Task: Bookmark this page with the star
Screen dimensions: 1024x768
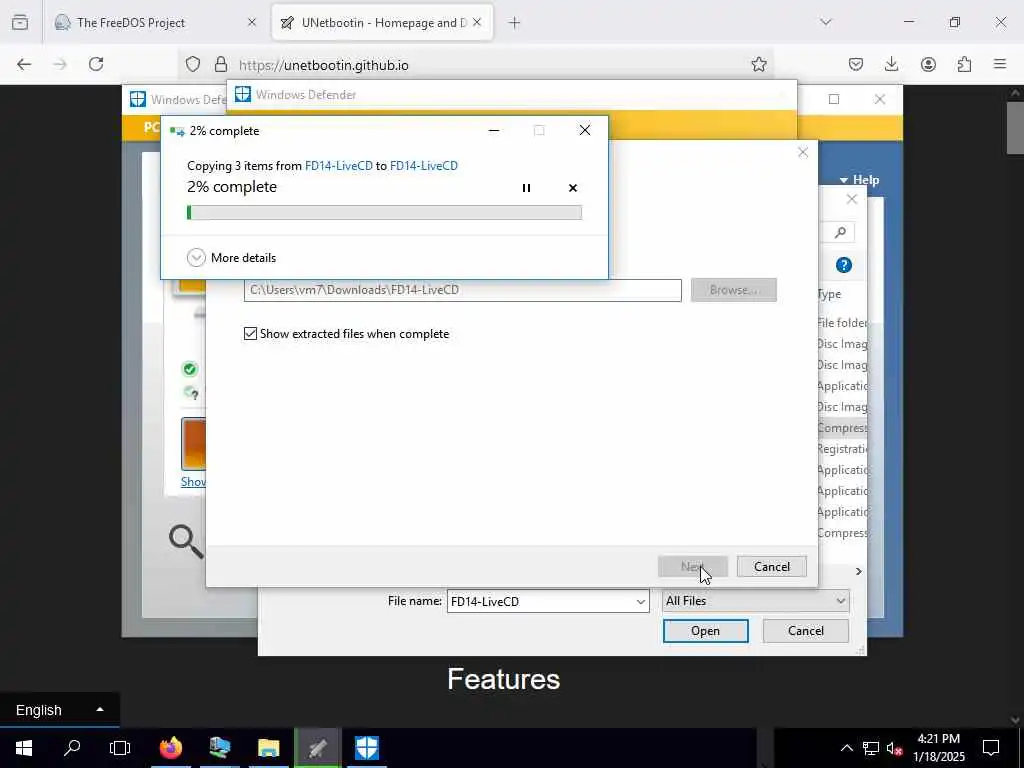Action: point(758,64)
